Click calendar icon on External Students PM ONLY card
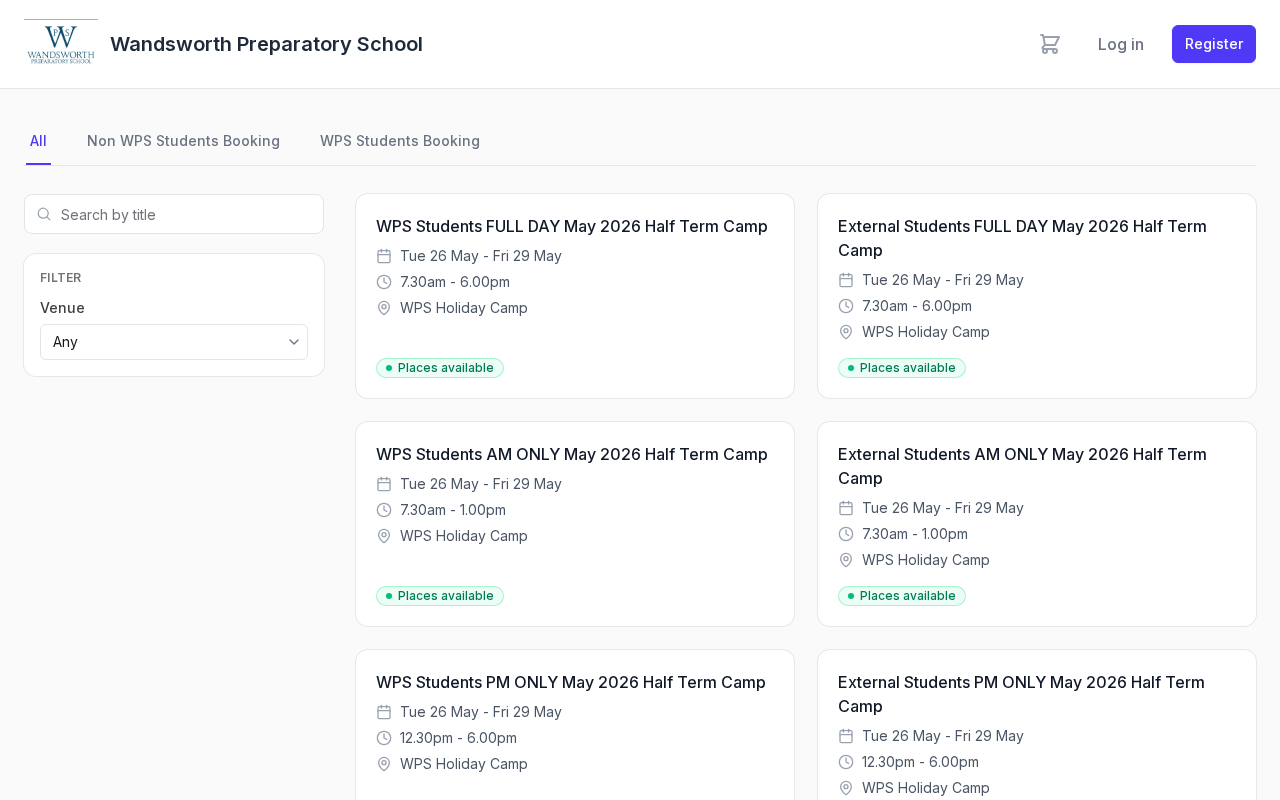The image size is (1280, 800). pos(846,736)
